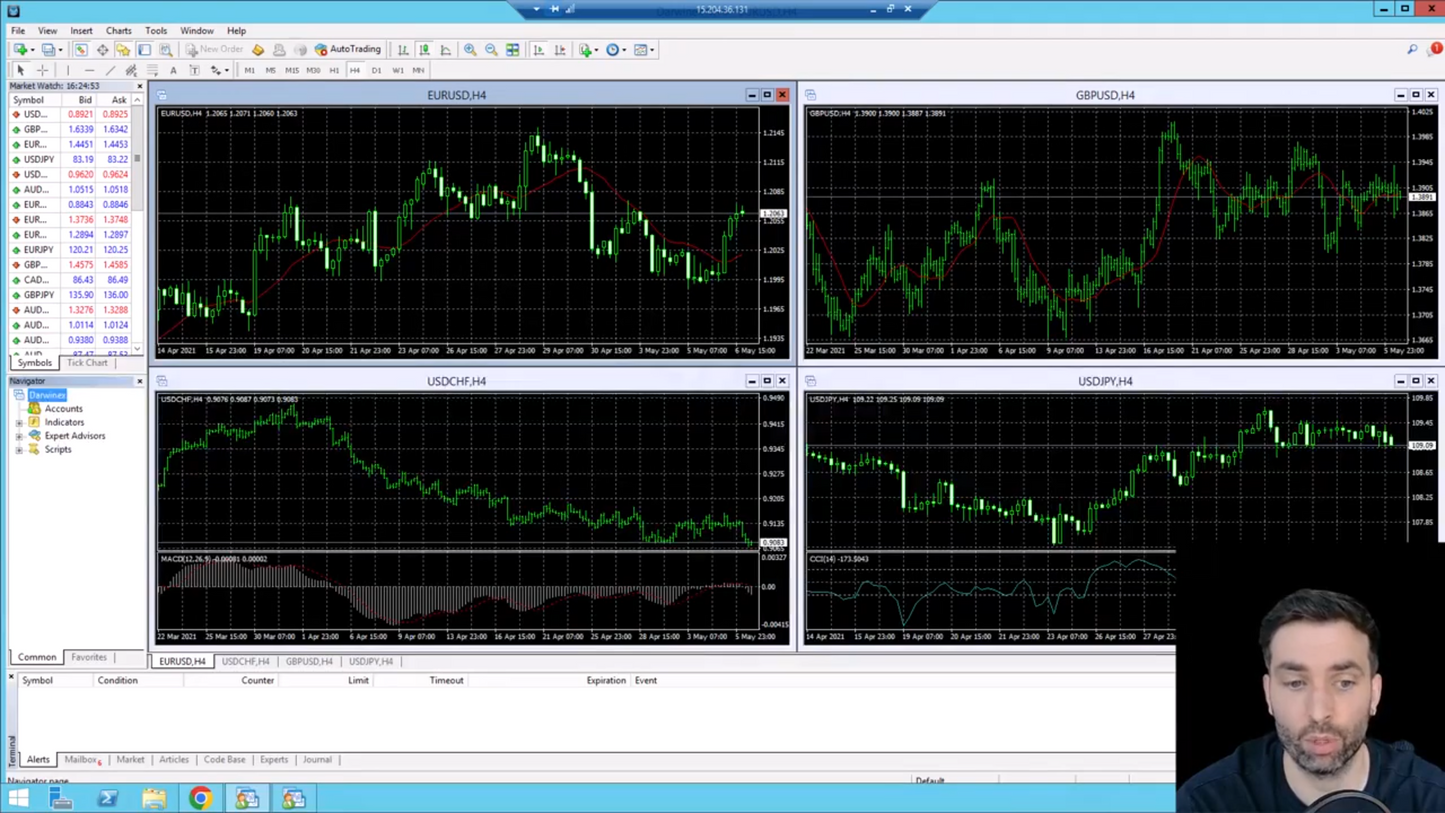Open the Windows Start button
Screen dimensions: 1445x813
18,798
